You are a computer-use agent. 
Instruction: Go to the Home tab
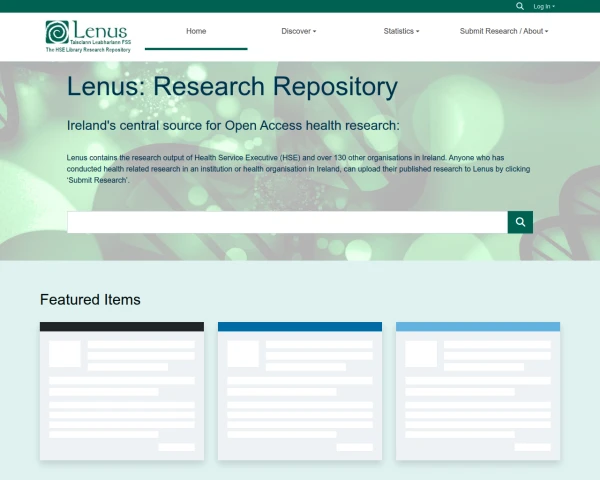pyautogui.click(x=196, y=31)
